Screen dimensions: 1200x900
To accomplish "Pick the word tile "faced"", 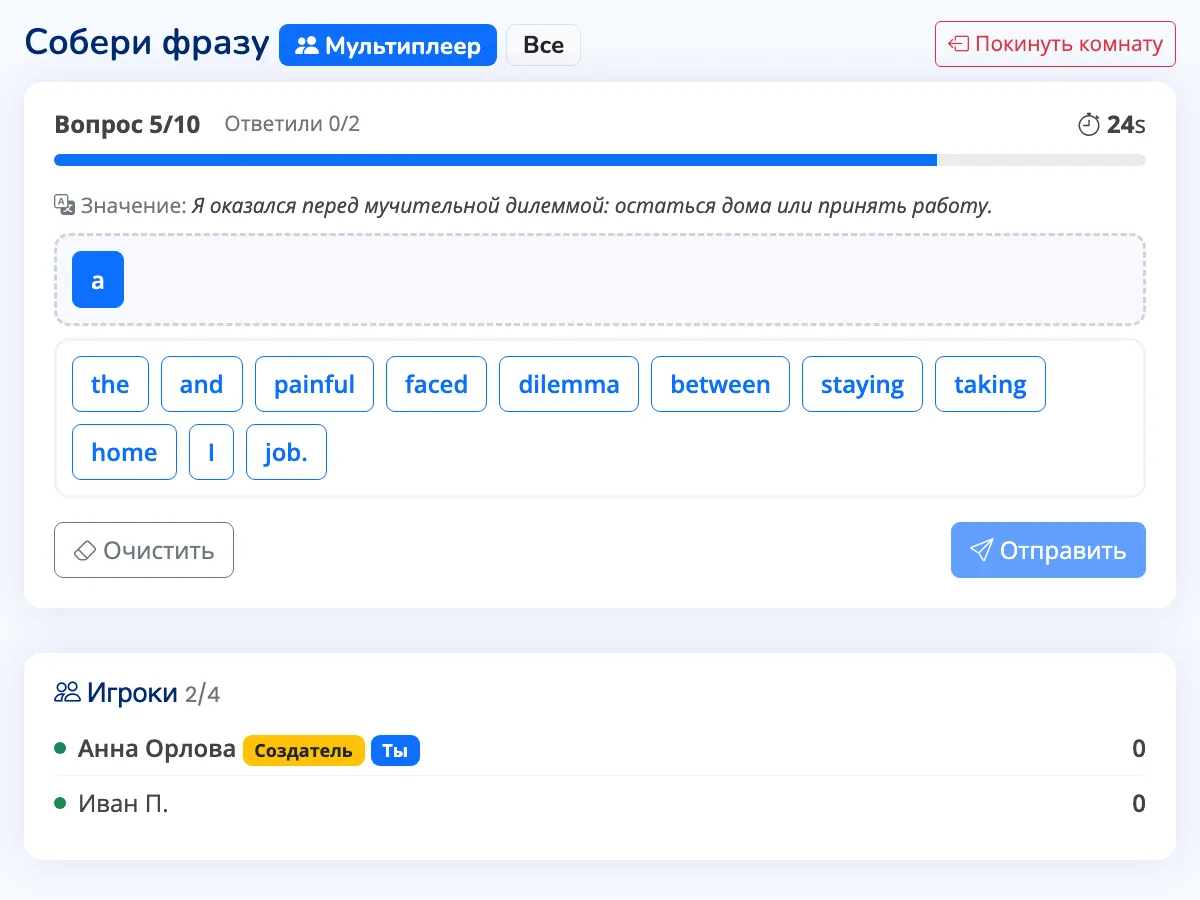I will pyautogui.click(x=436, y=384).
